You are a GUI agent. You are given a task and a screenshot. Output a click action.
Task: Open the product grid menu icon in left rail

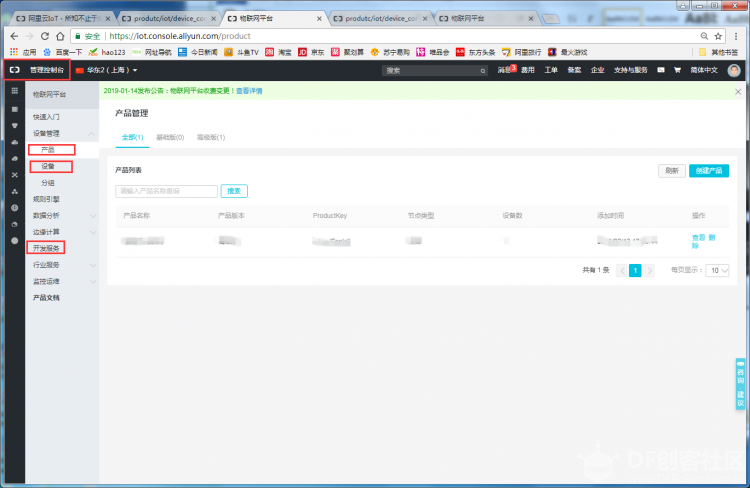click(14, 91)
